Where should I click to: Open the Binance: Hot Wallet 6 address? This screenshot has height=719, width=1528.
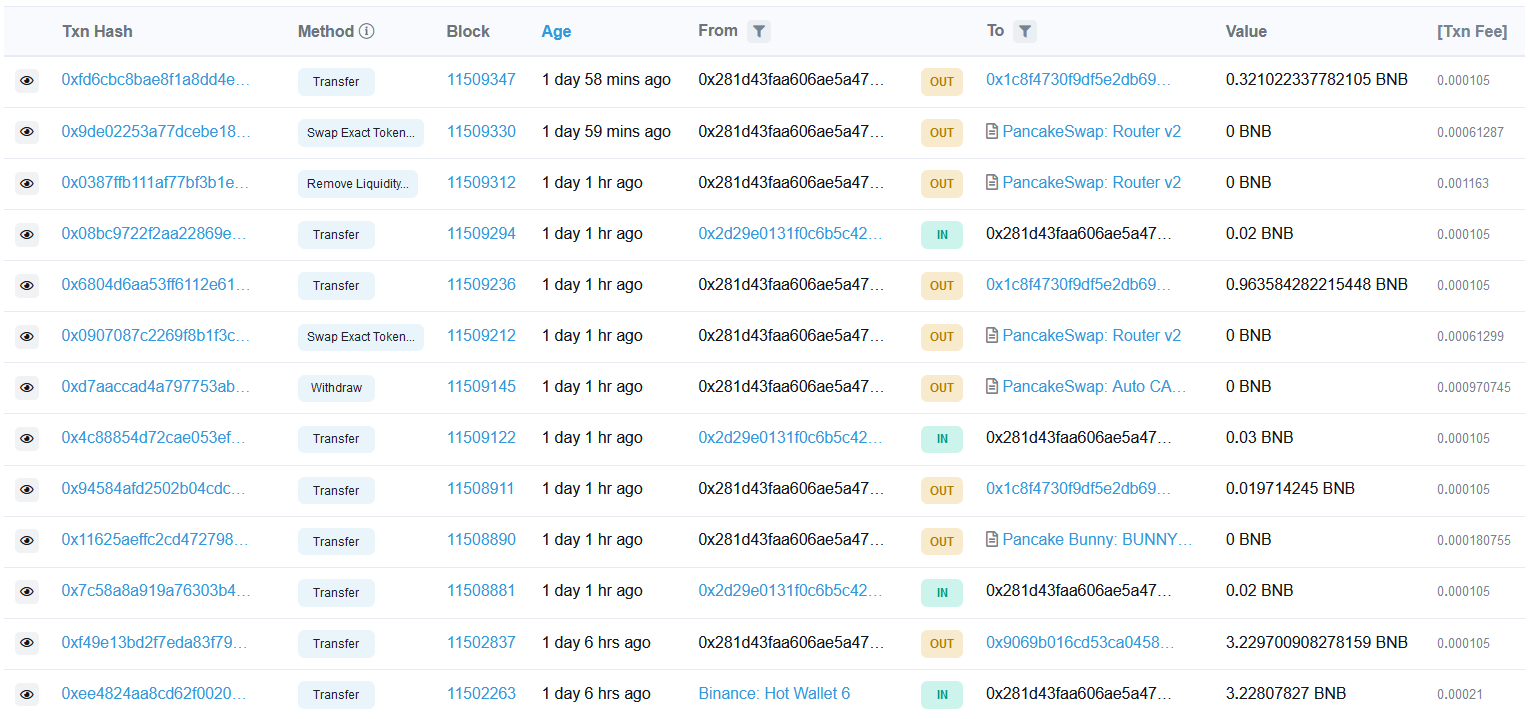coord(773,694)
